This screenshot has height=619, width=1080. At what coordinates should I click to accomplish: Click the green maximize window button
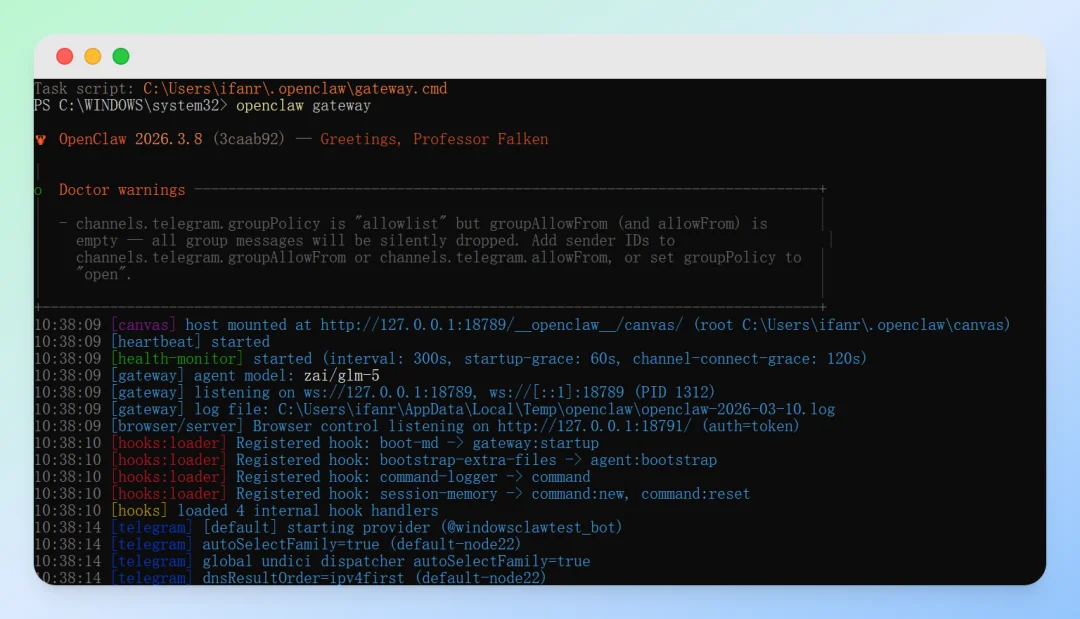click(x=121, y=57)
